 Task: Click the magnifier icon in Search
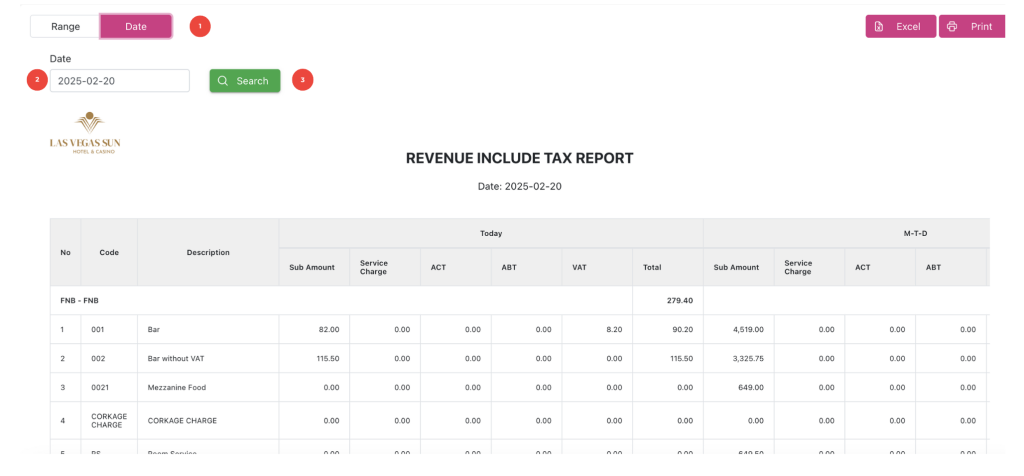coord(223,81)
